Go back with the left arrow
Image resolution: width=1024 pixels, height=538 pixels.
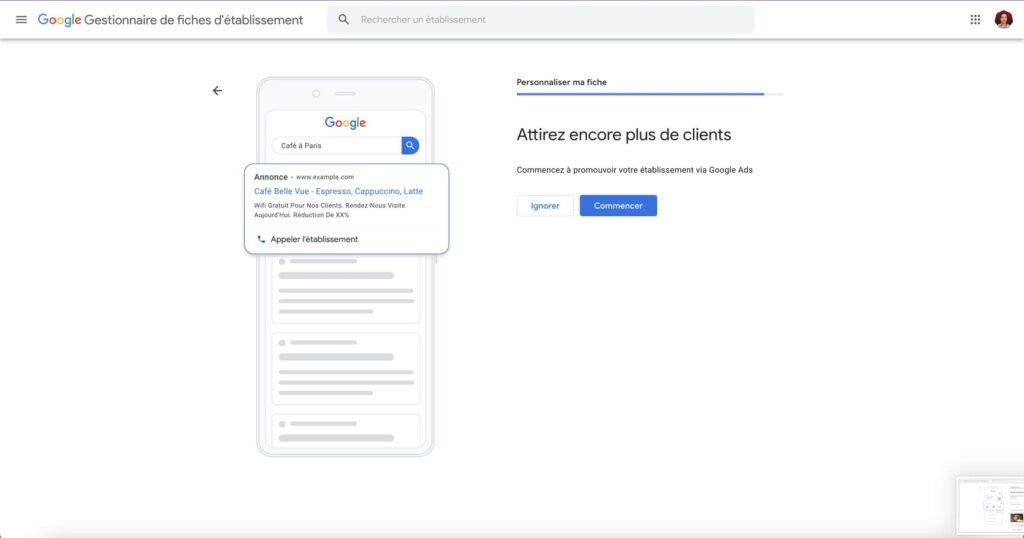pos(217,91)
